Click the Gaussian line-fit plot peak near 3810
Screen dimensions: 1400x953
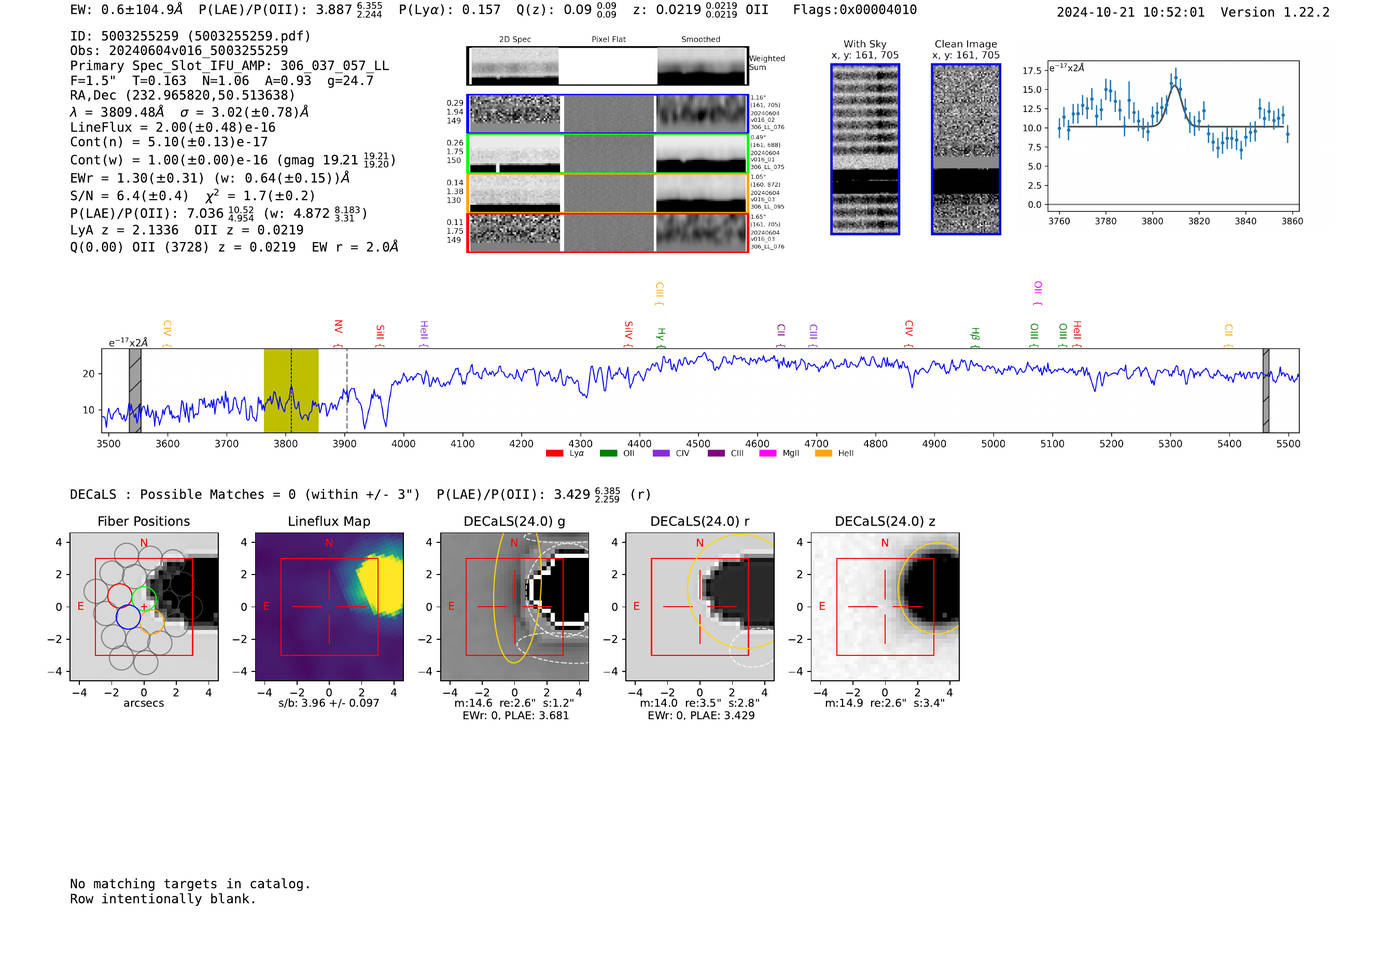pyautogui.click(x=1175, y=84)
